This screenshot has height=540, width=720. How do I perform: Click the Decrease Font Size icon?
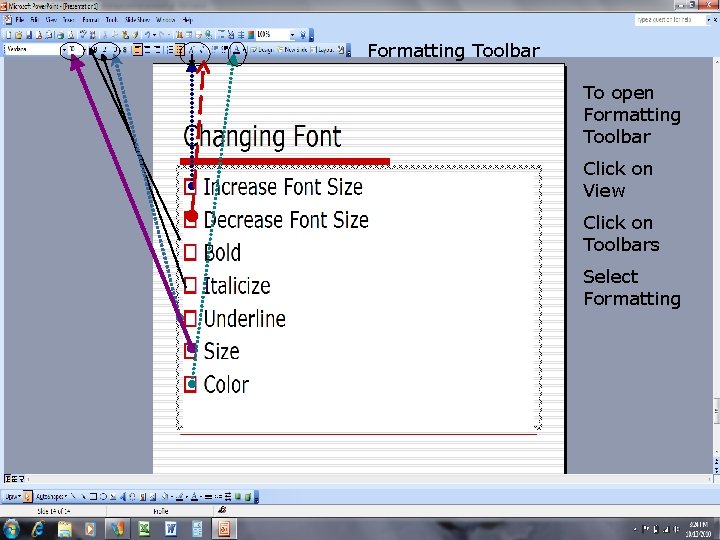(x=202, y=50)
